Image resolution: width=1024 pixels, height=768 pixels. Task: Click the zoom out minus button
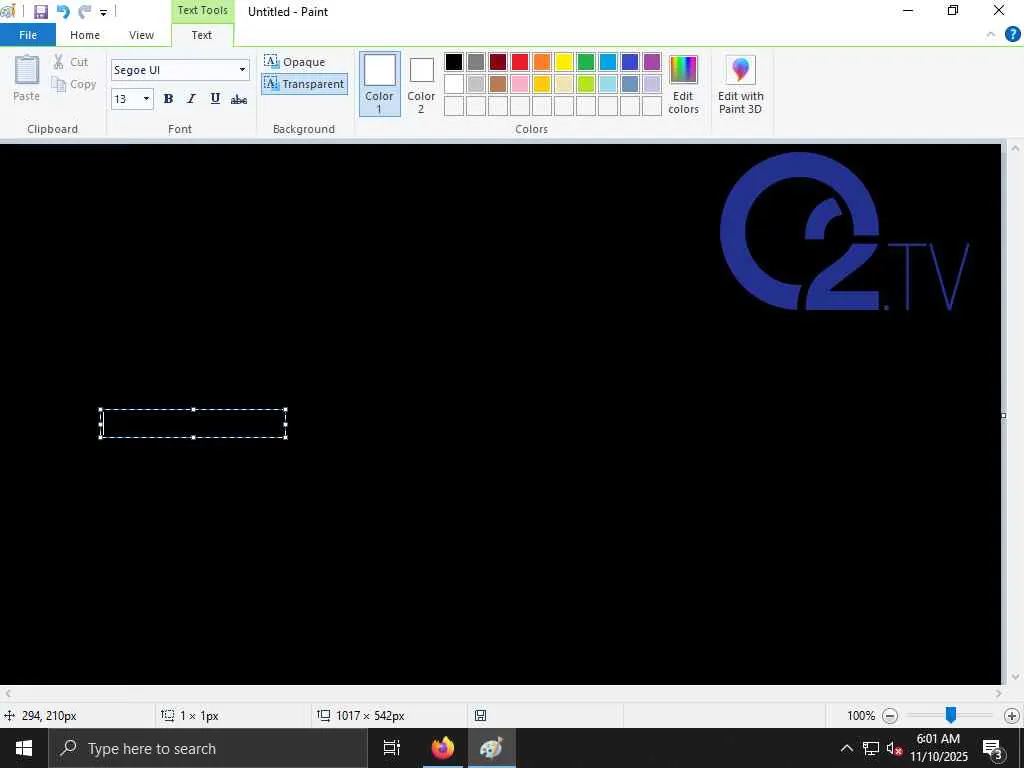889,716
